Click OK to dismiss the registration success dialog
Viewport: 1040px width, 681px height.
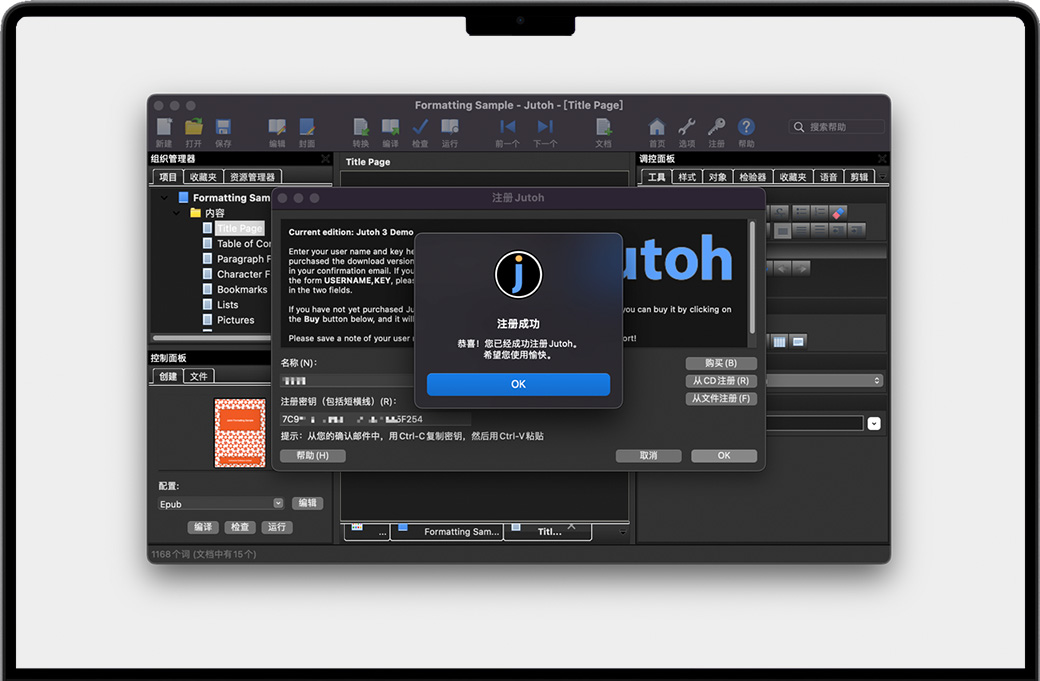coord(518,384)
